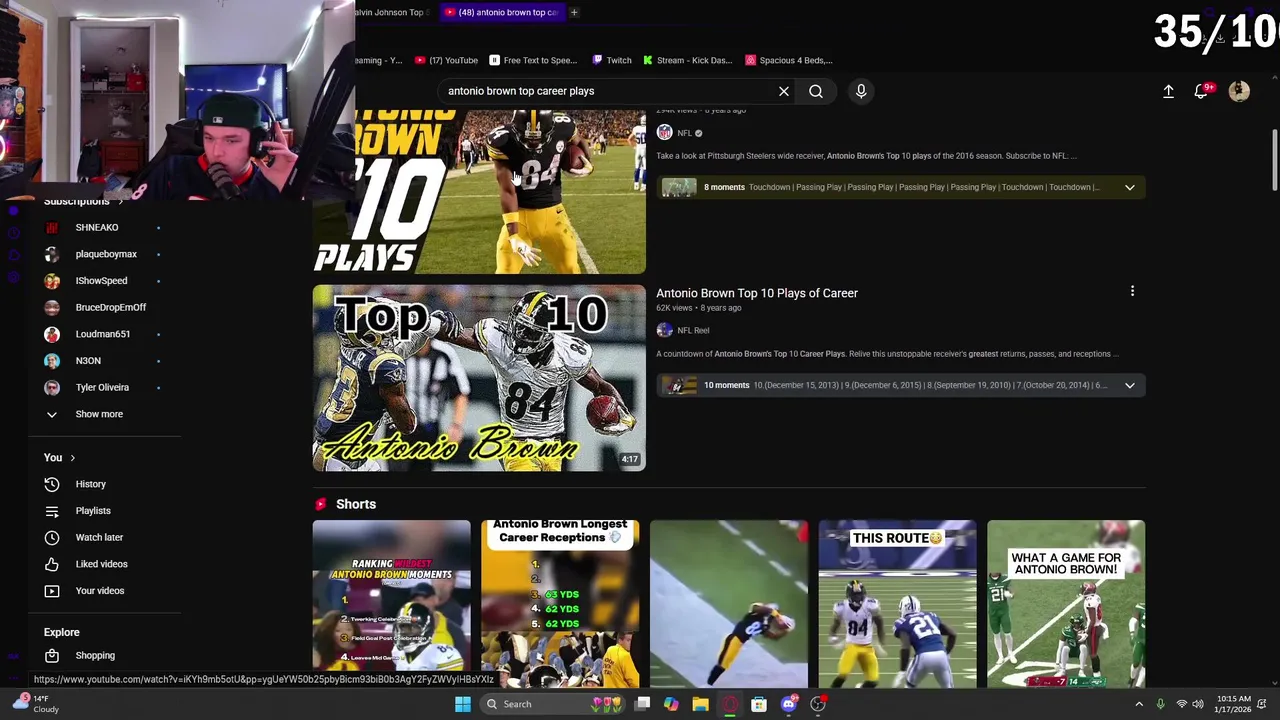This screenshot has width=1280, height=720.
Task: Open the Opera GX taskbar icon
Action: (x=730, y=704)
